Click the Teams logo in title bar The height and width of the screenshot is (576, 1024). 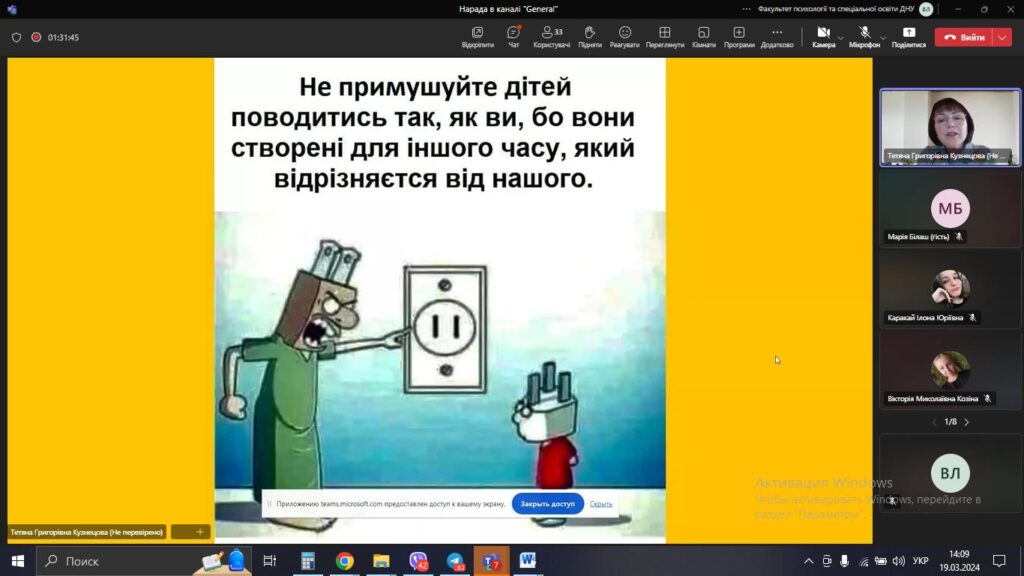click(12, 9)
